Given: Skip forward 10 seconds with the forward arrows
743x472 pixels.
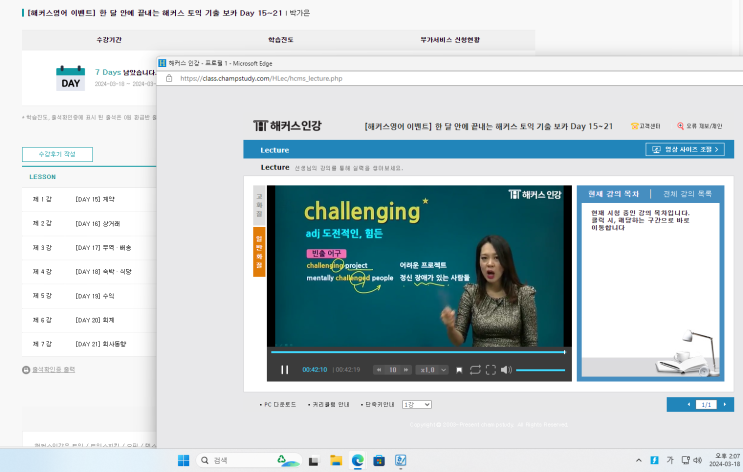Looking at the screenshot, I should [406, 370].
